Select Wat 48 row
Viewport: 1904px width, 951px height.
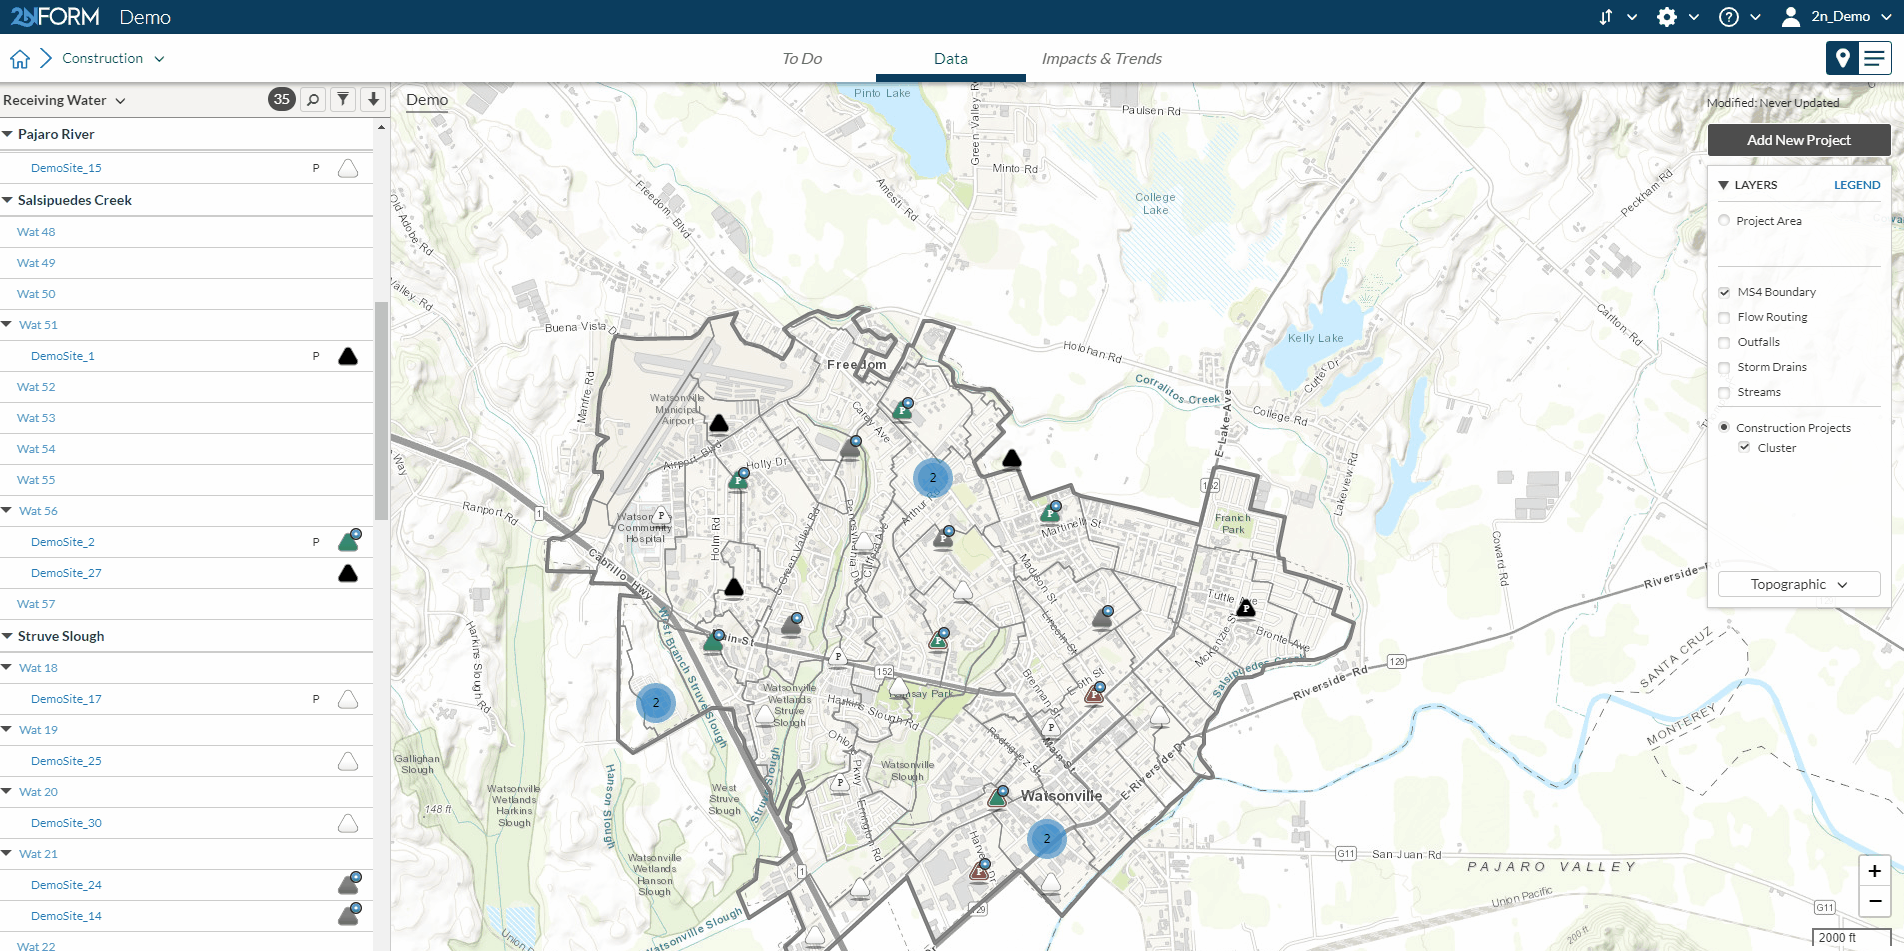(x=186, y=232)
